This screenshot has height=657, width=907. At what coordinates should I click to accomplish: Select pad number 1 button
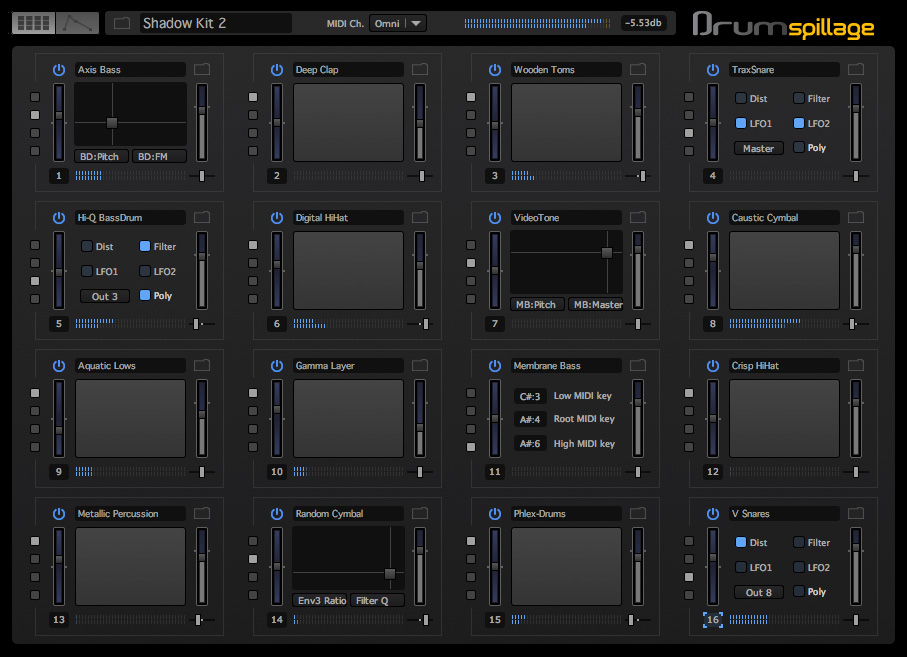point(58,176)
